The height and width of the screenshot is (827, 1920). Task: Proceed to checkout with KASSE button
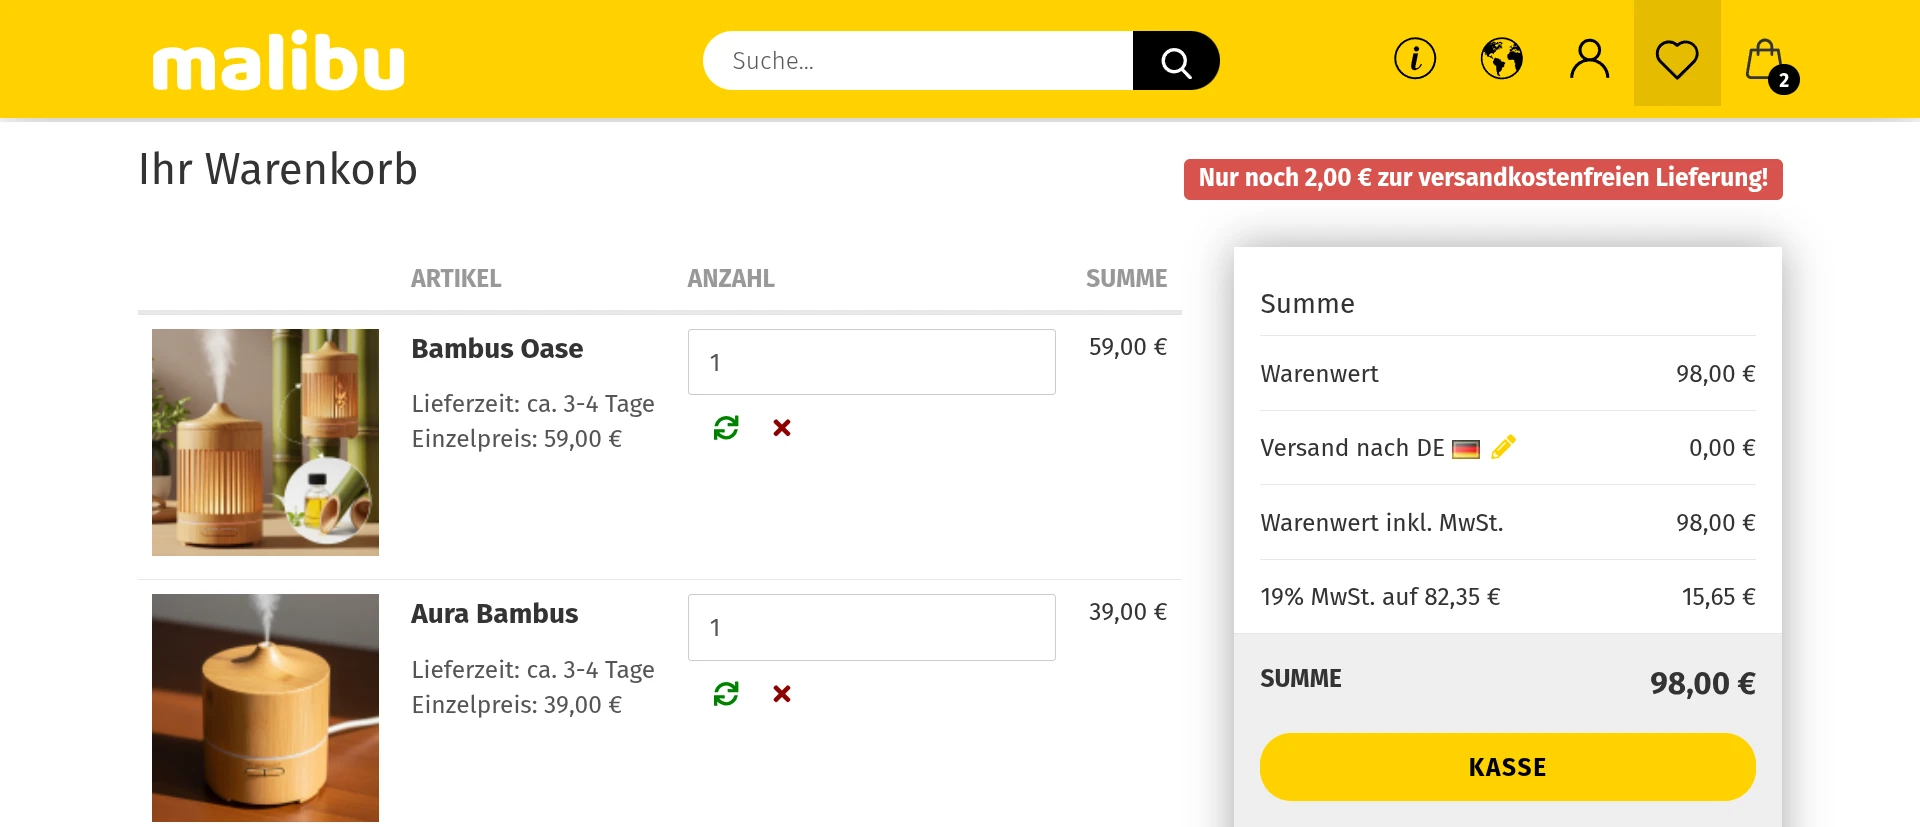coord(1508,767)
